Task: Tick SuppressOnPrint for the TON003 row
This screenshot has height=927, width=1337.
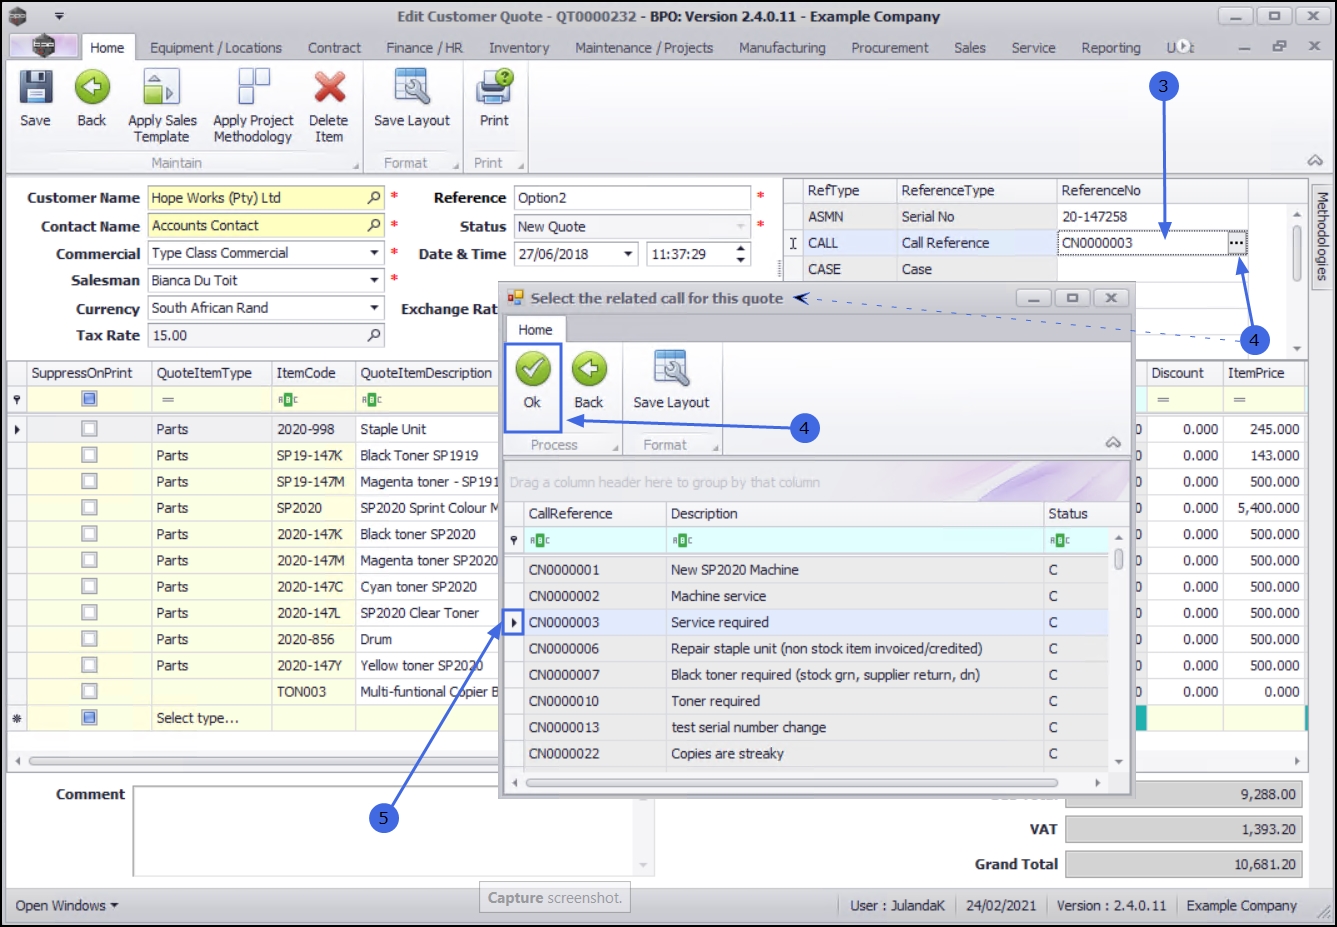Action: click(89, 691)
